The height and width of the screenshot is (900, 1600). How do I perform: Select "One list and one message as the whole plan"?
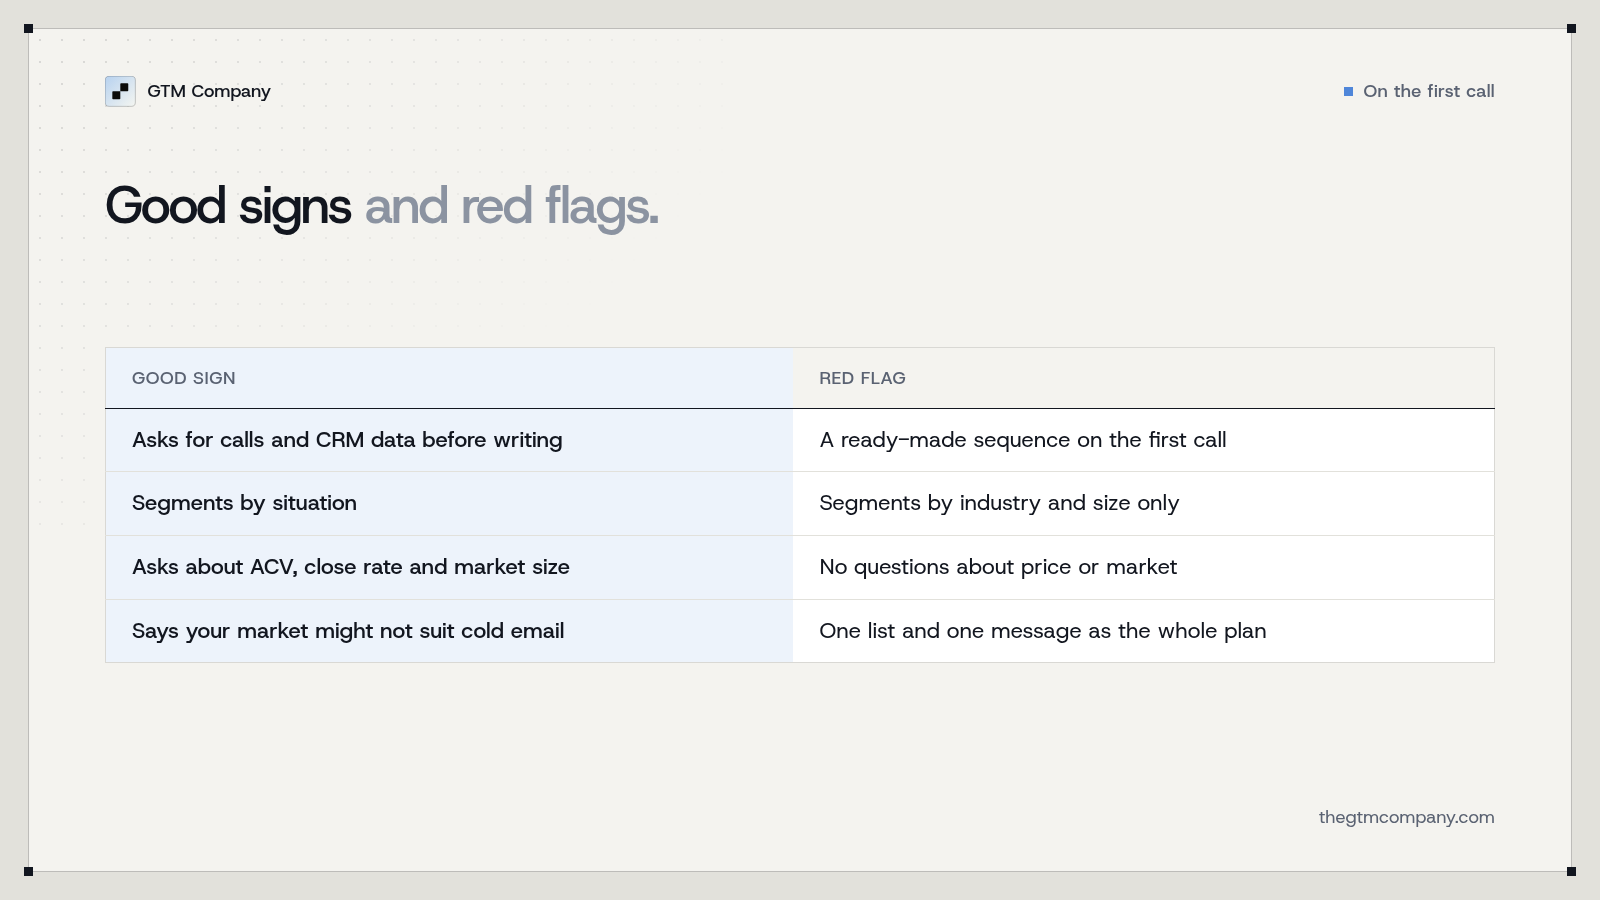pos(1043,631)
